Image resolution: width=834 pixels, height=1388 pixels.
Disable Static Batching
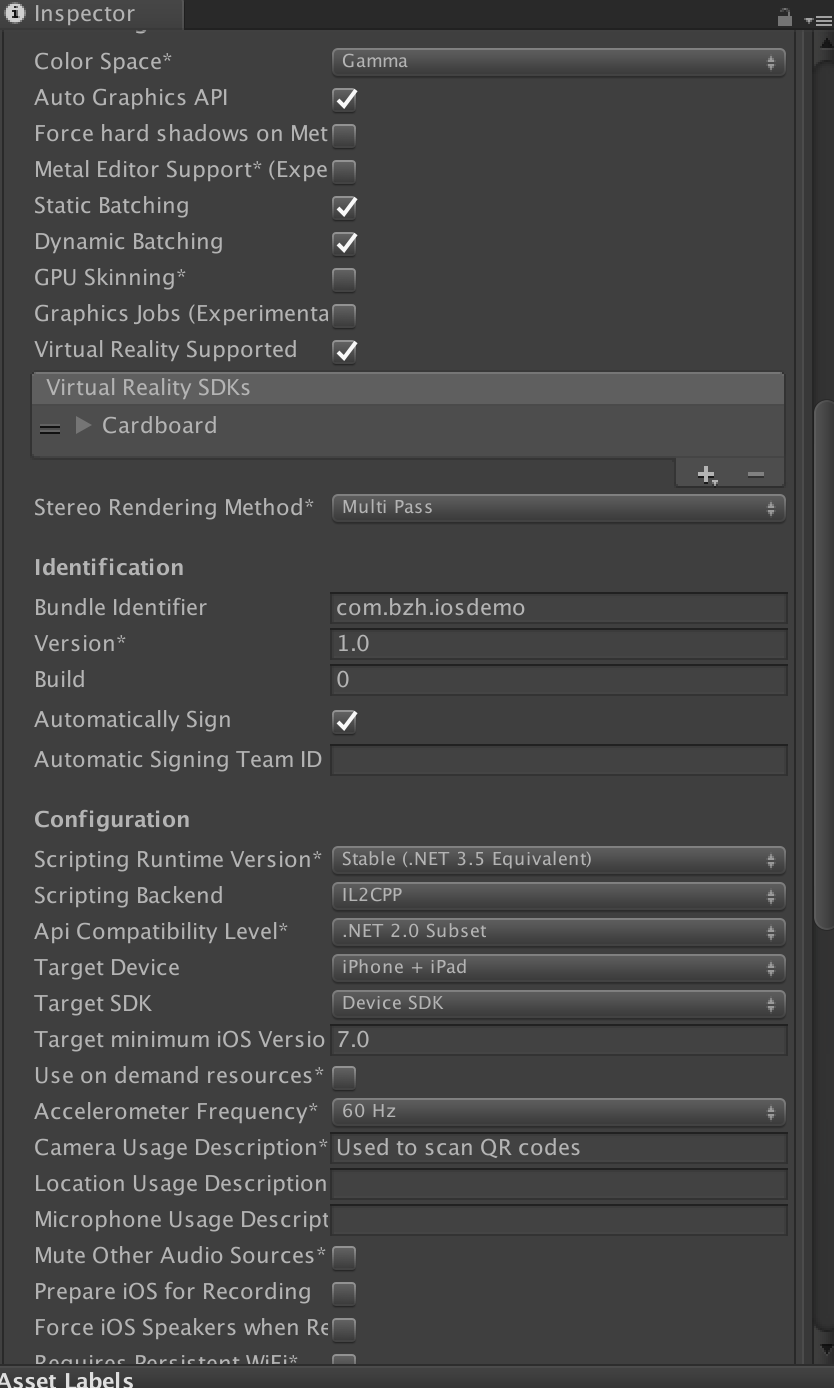click(x=344, y=207)
